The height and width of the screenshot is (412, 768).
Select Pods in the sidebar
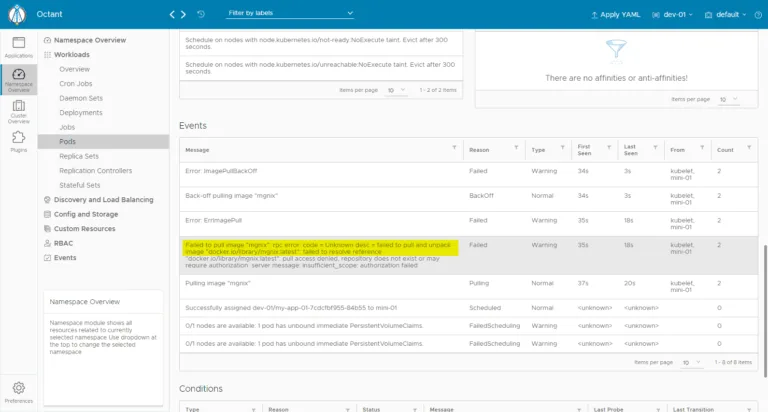103,142
